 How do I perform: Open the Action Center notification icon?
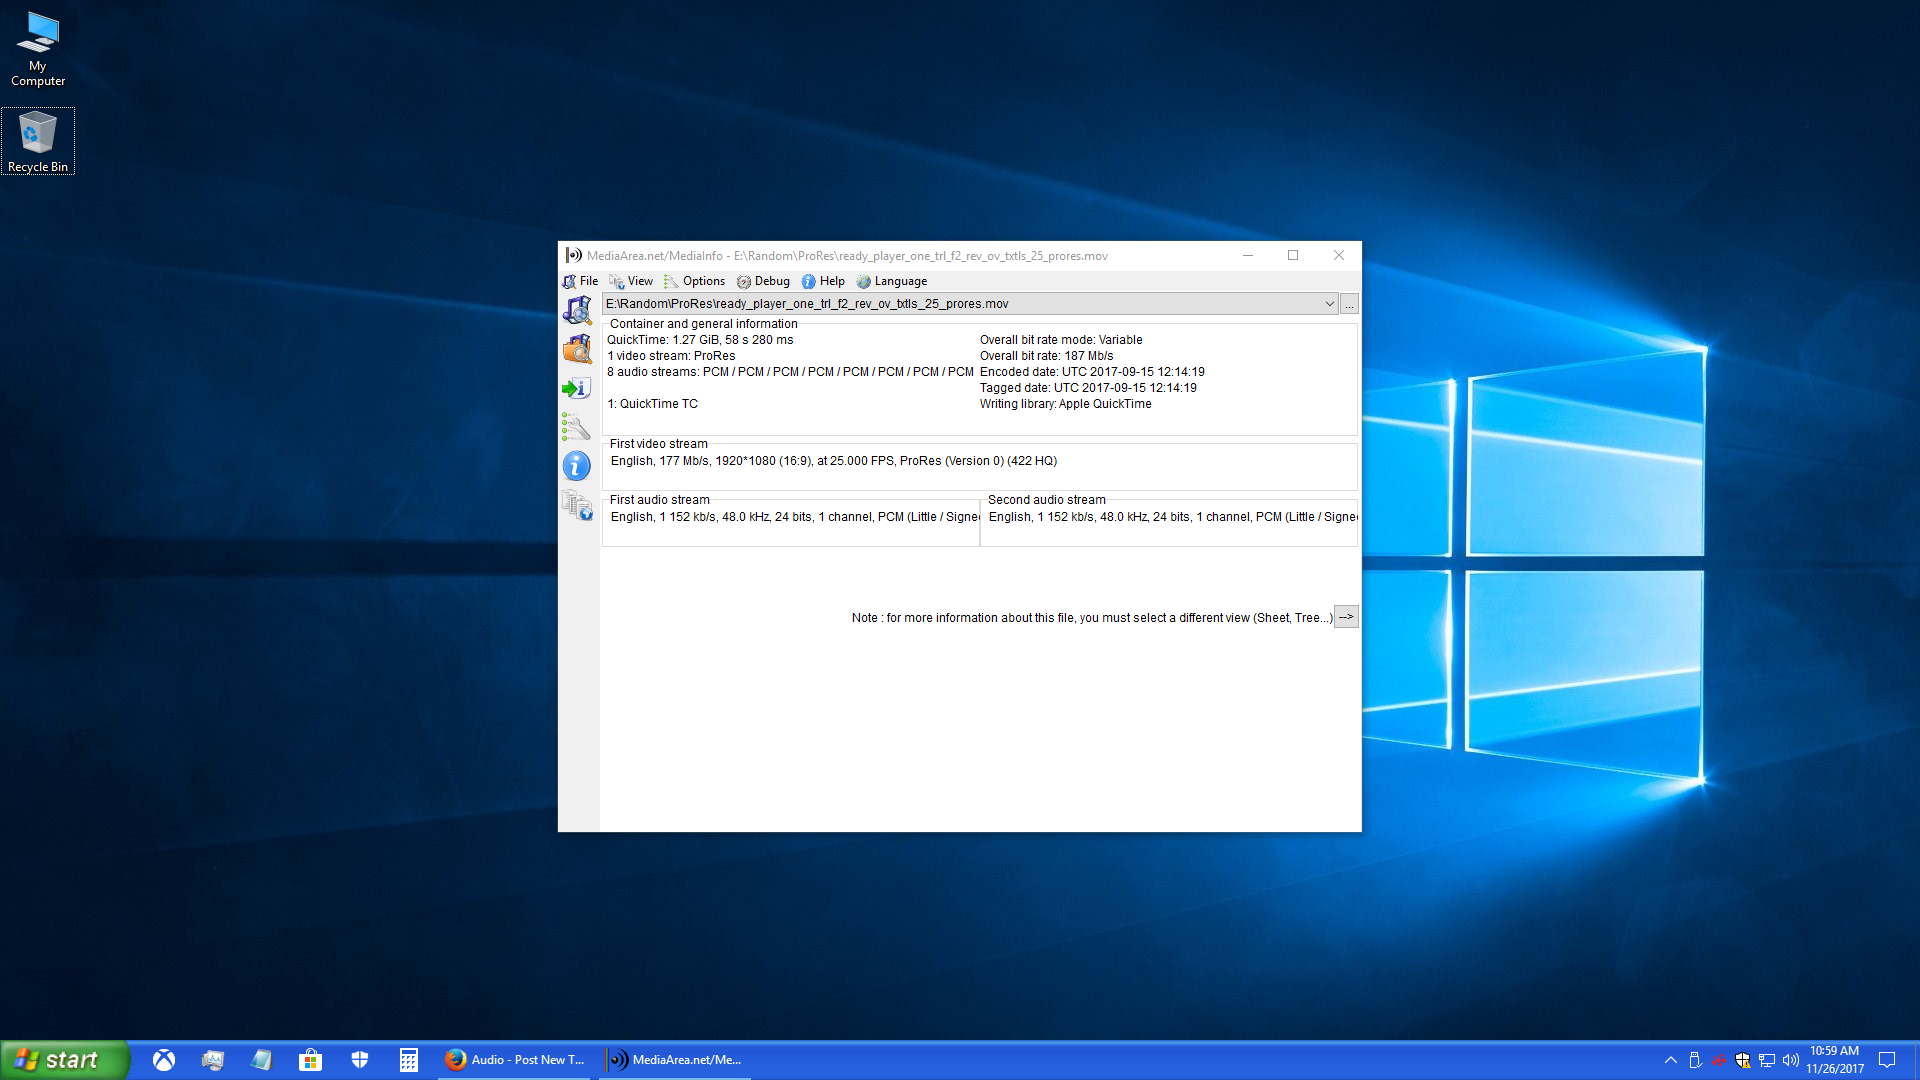(x=1887, y=1060)
